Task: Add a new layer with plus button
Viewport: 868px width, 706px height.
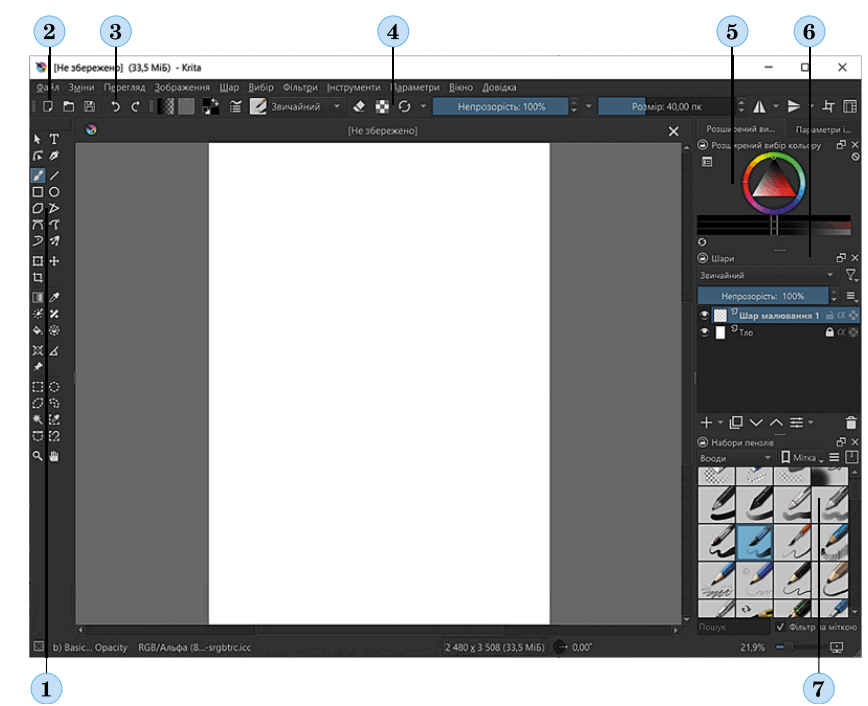Action: click(x=706, y=423)
